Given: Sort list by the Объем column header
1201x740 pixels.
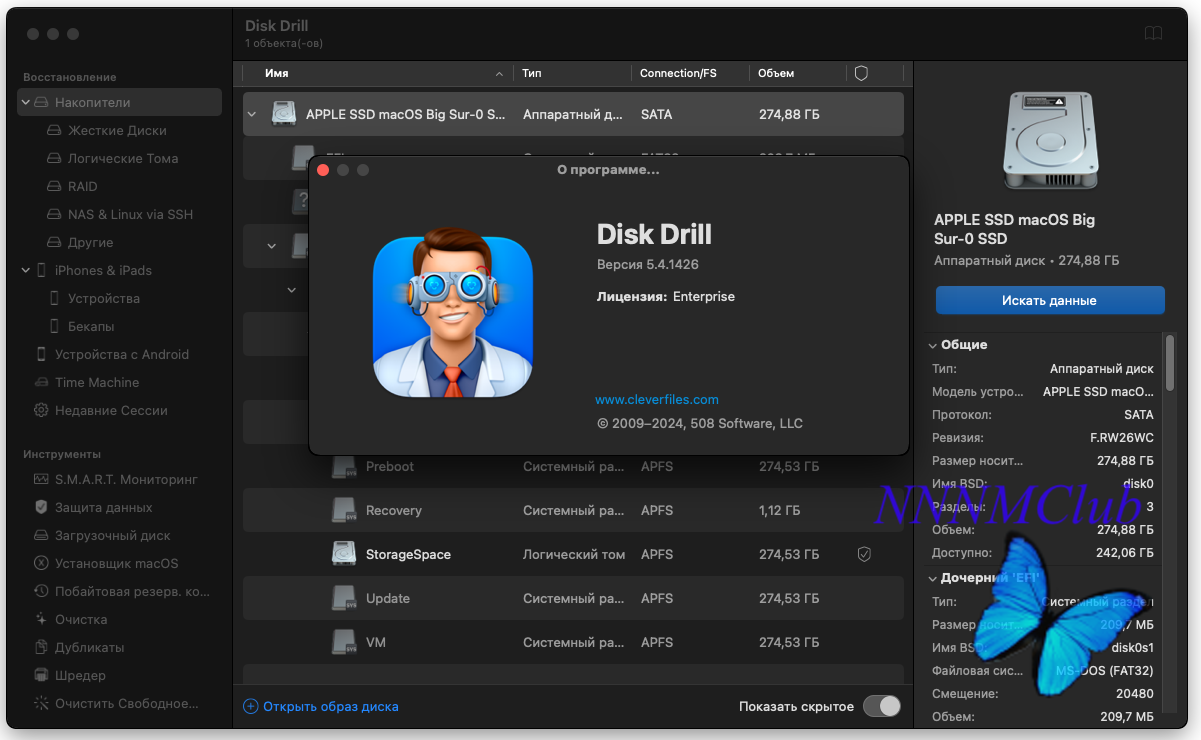Looking at the screenshot, I should (x=776, y=73).
